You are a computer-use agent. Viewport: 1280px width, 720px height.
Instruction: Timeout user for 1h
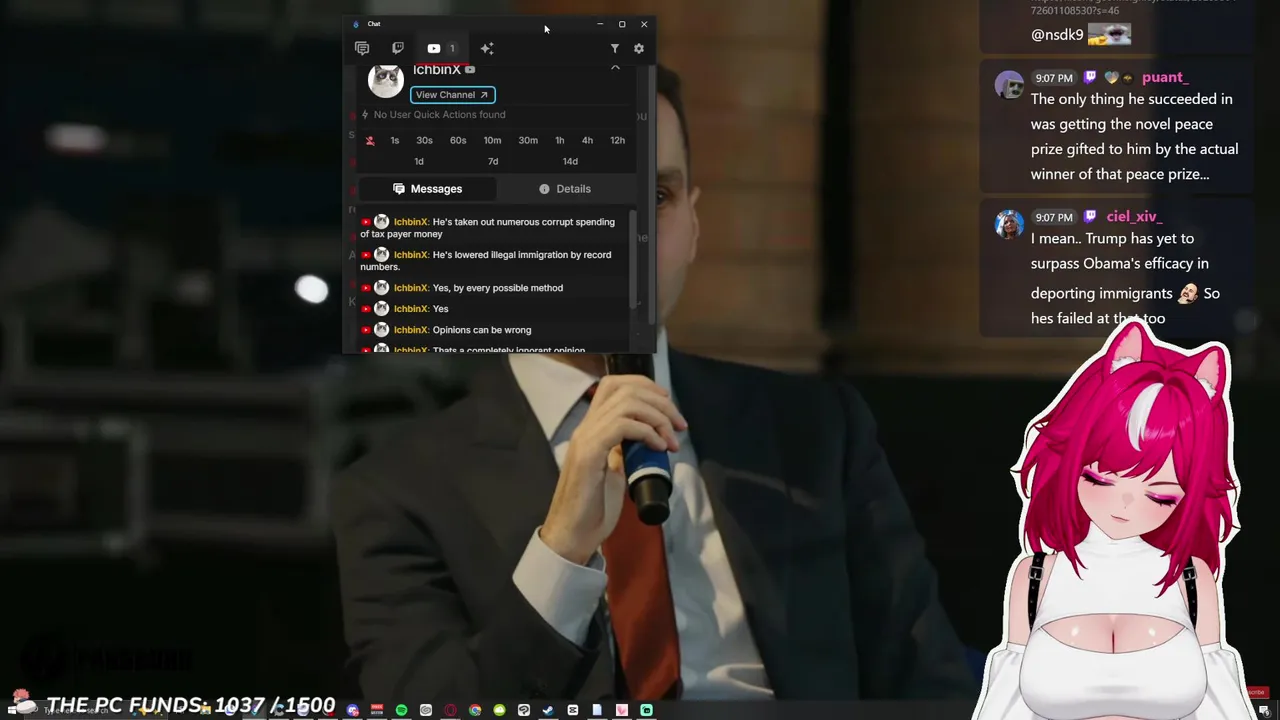(x=560, y=140)
